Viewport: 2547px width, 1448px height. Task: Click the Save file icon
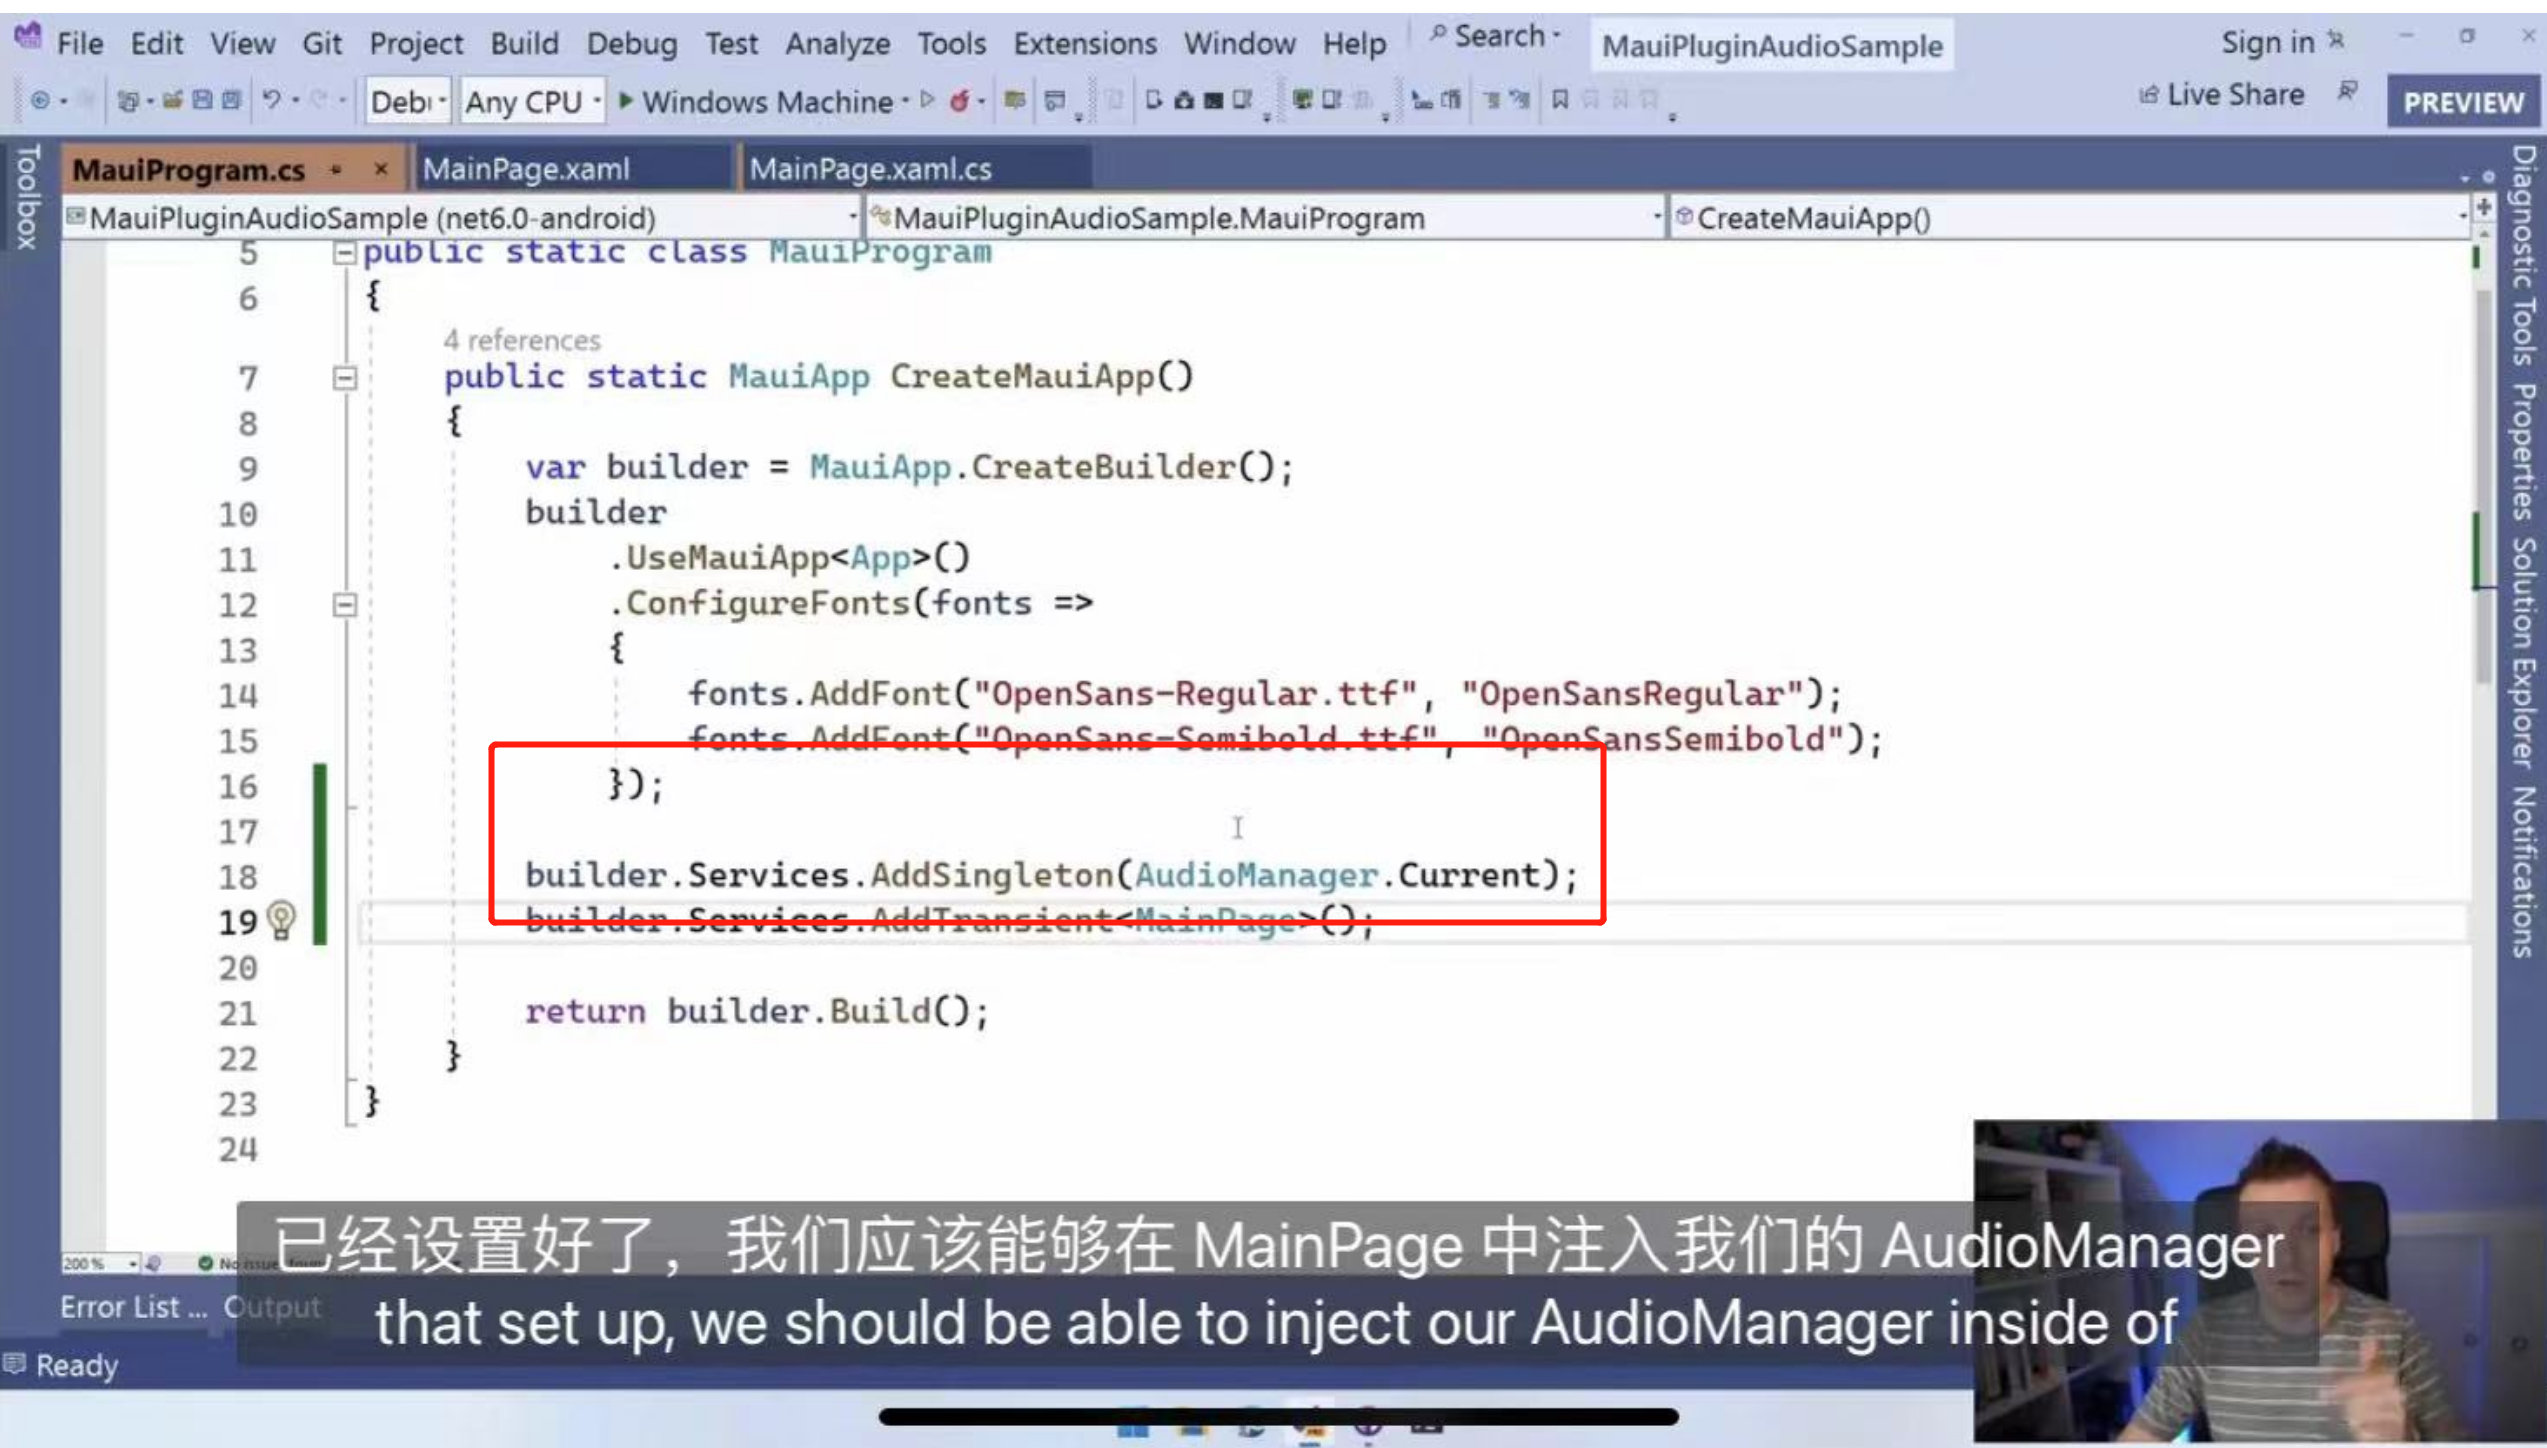202,100
